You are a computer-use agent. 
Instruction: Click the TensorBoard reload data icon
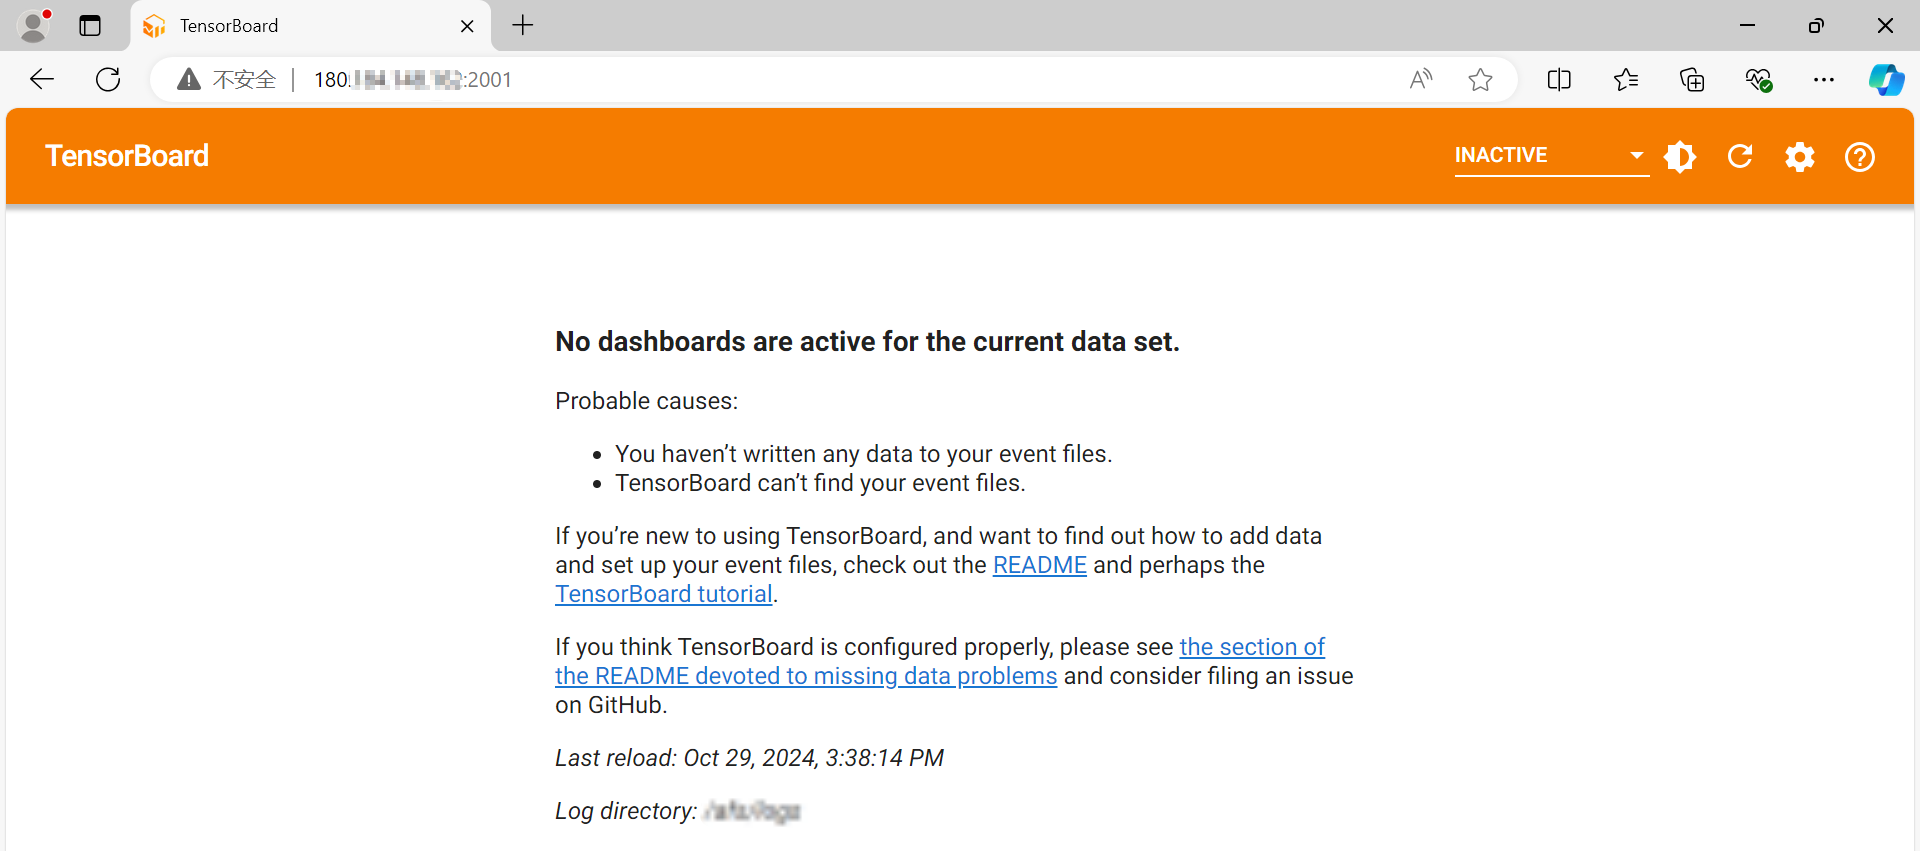1740,157
